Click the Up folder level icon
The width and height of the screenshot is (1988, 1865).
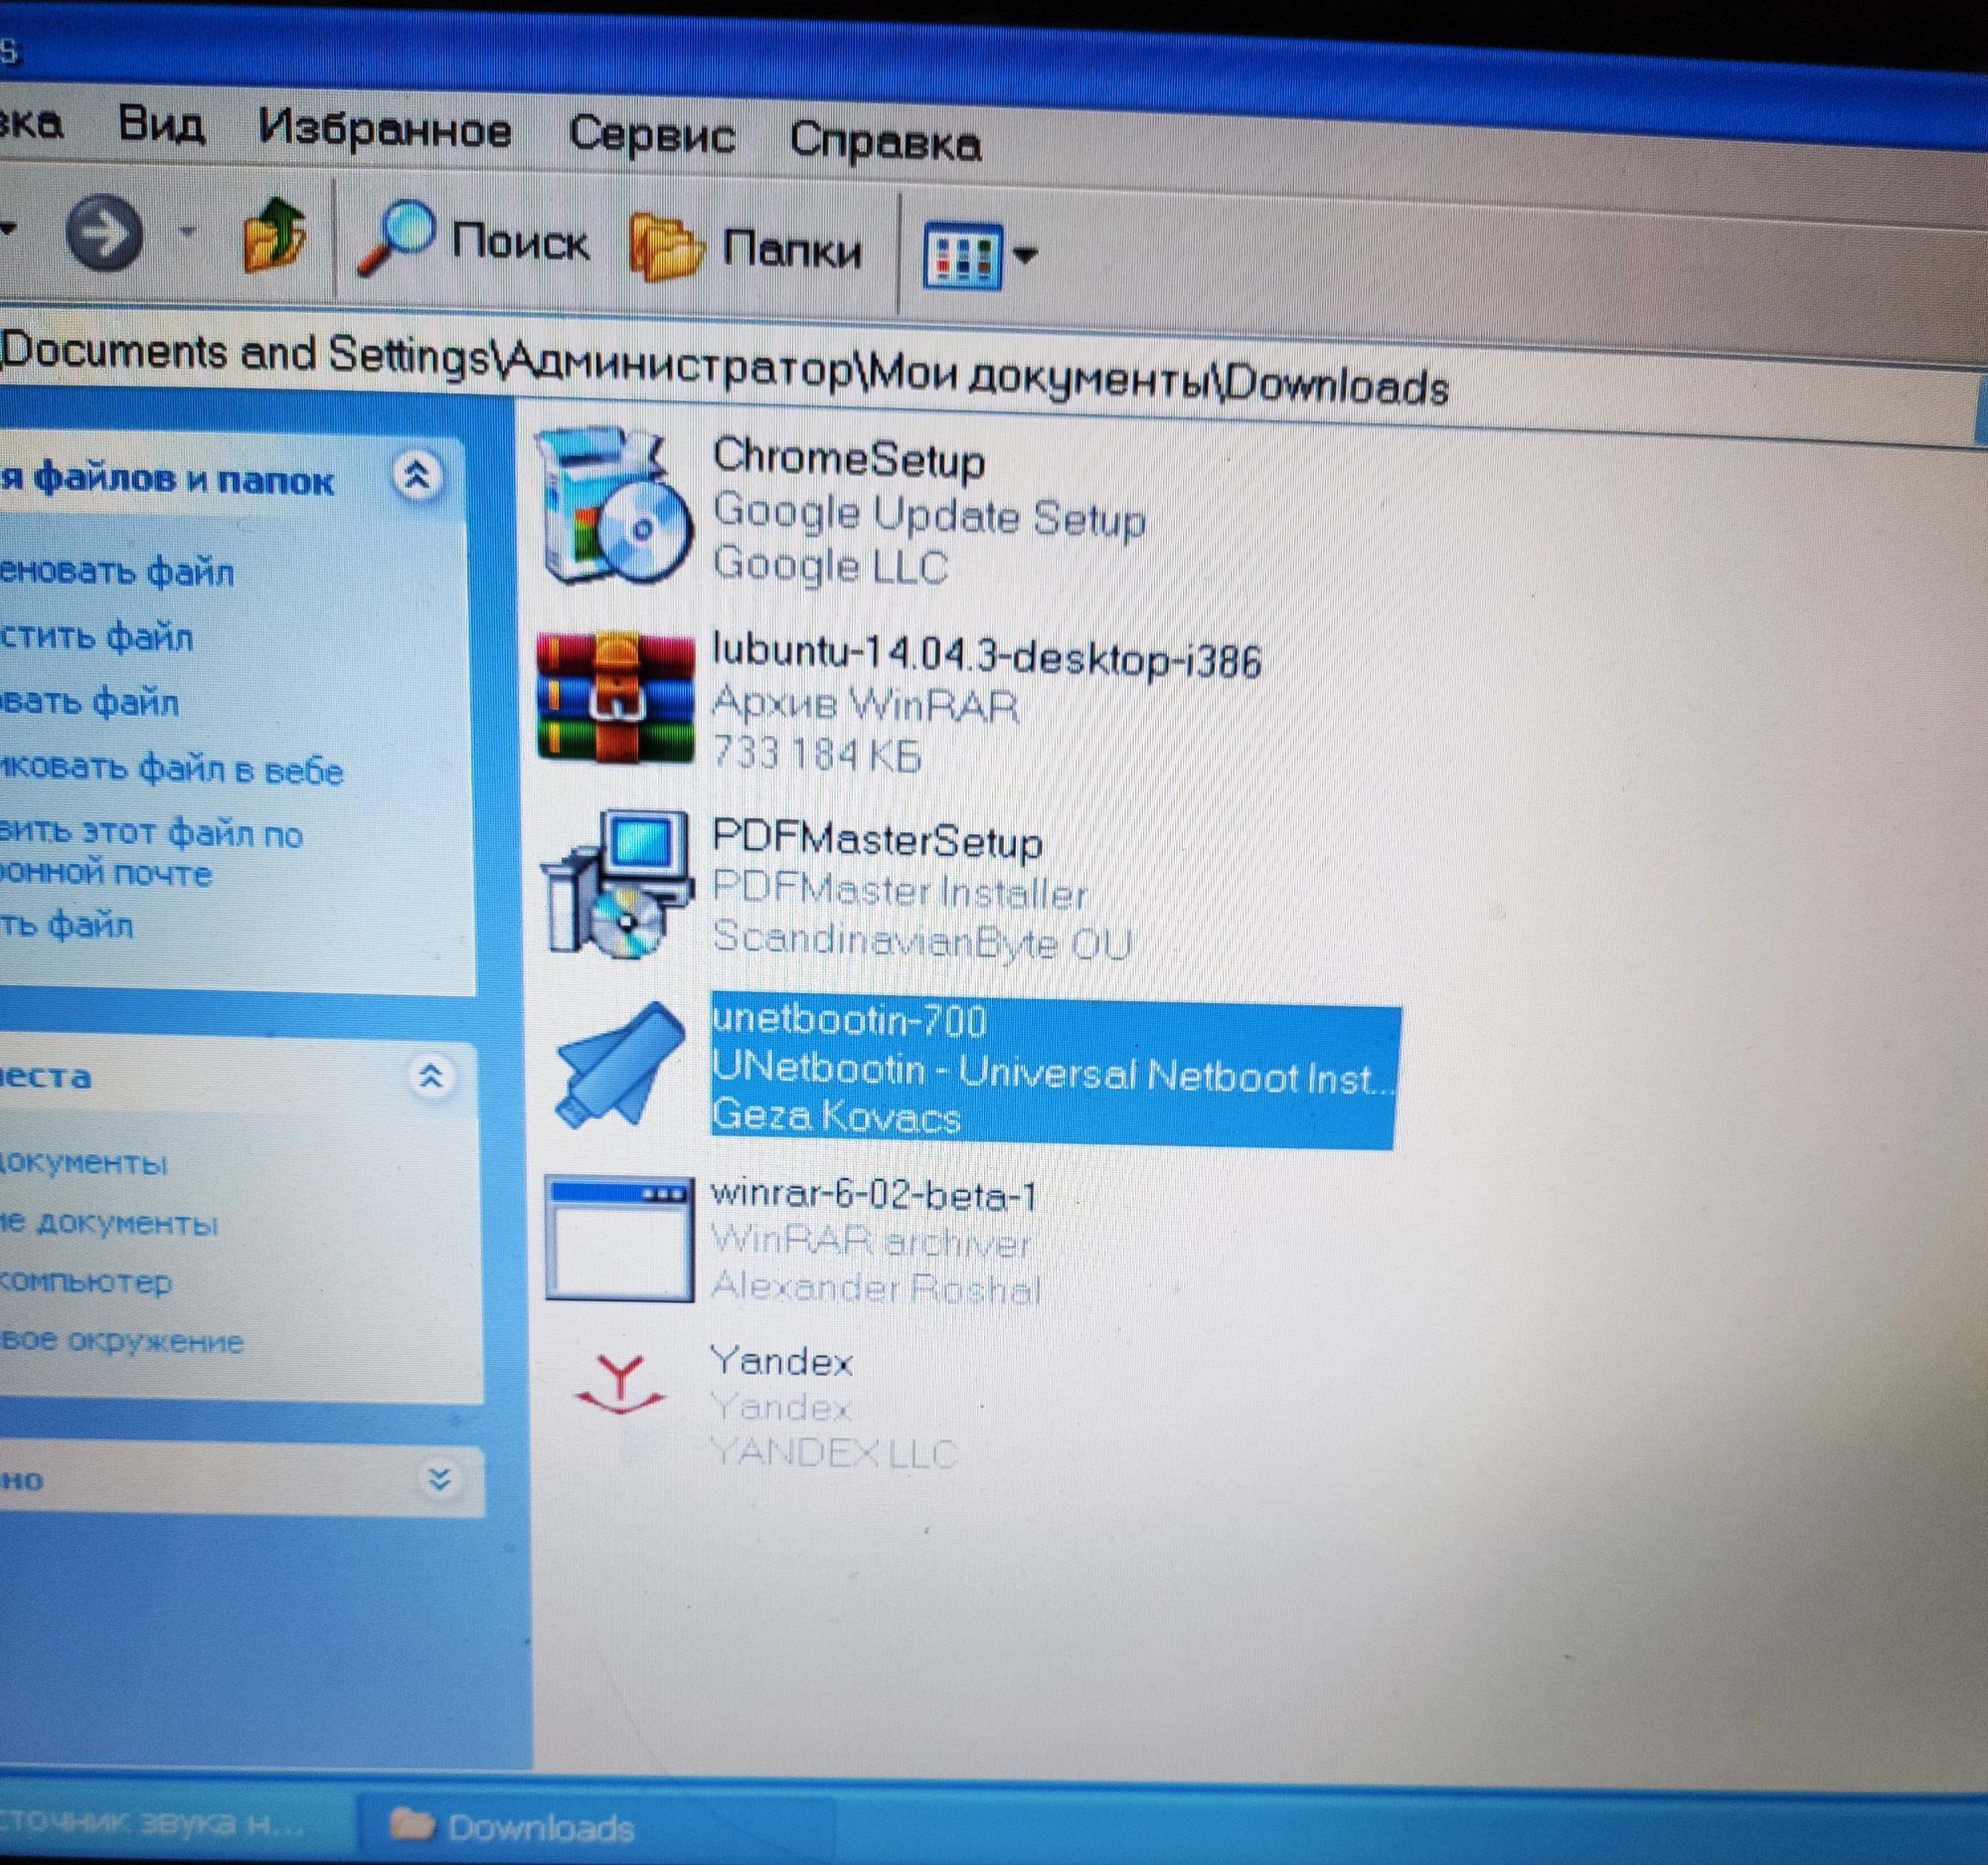273,236
